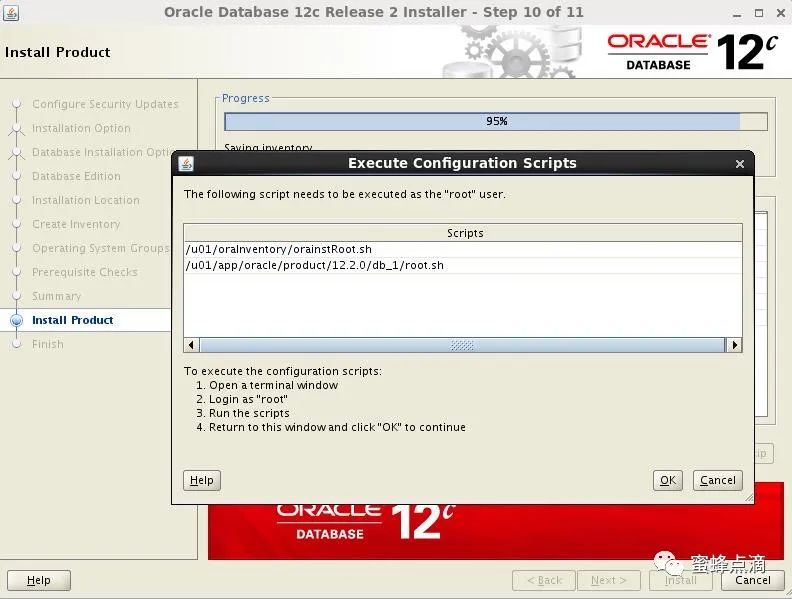Click the disabled Back button
The image size is (792, 599).
point(544,580)
